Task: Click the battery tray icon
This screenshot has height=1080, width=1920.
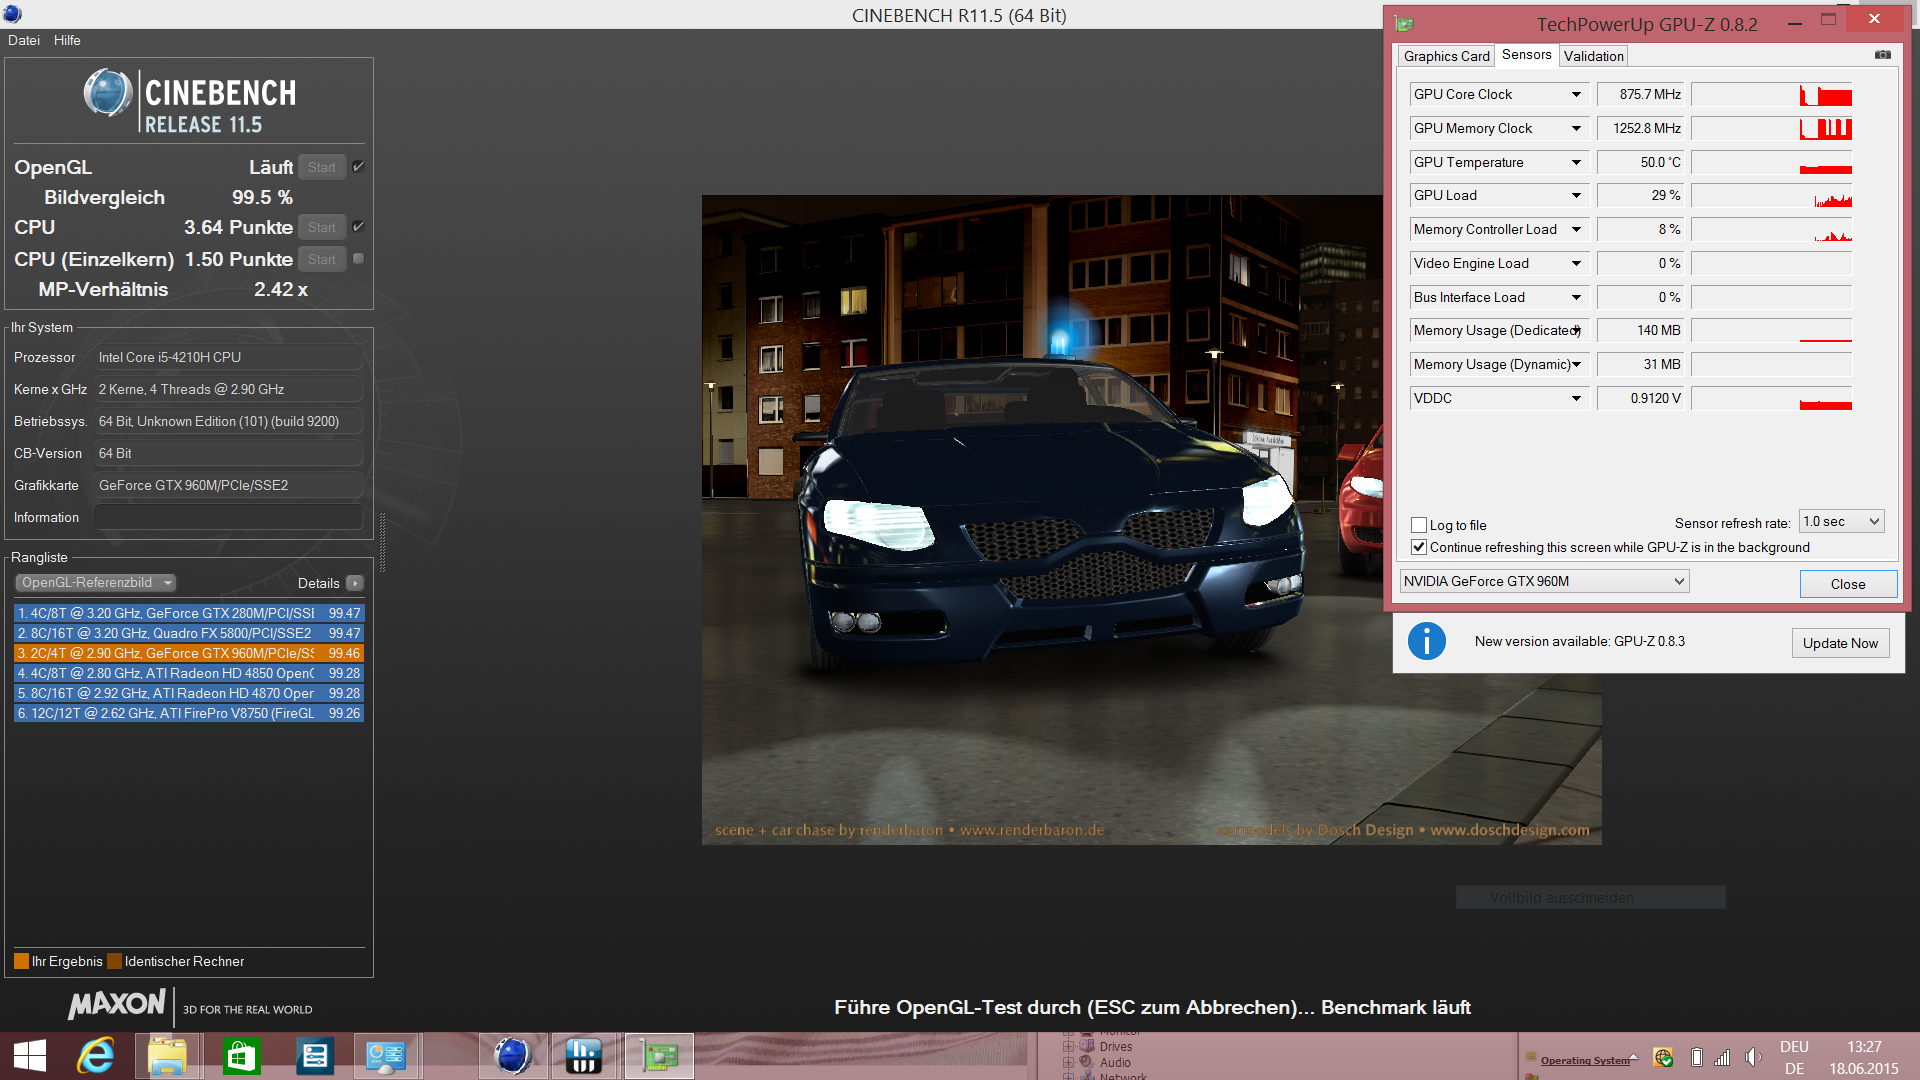Action: tap(1697, 1057)
